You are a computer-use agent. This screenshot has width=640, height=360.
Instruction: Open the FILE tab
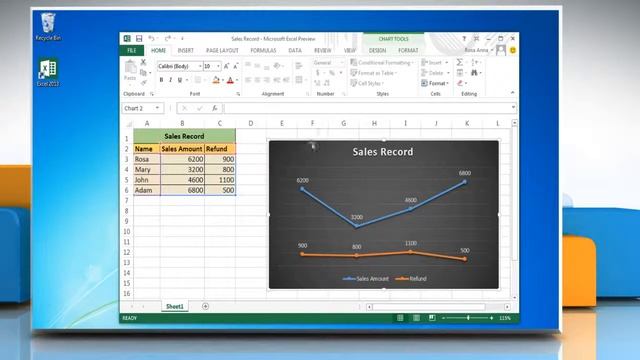[131, 50]
